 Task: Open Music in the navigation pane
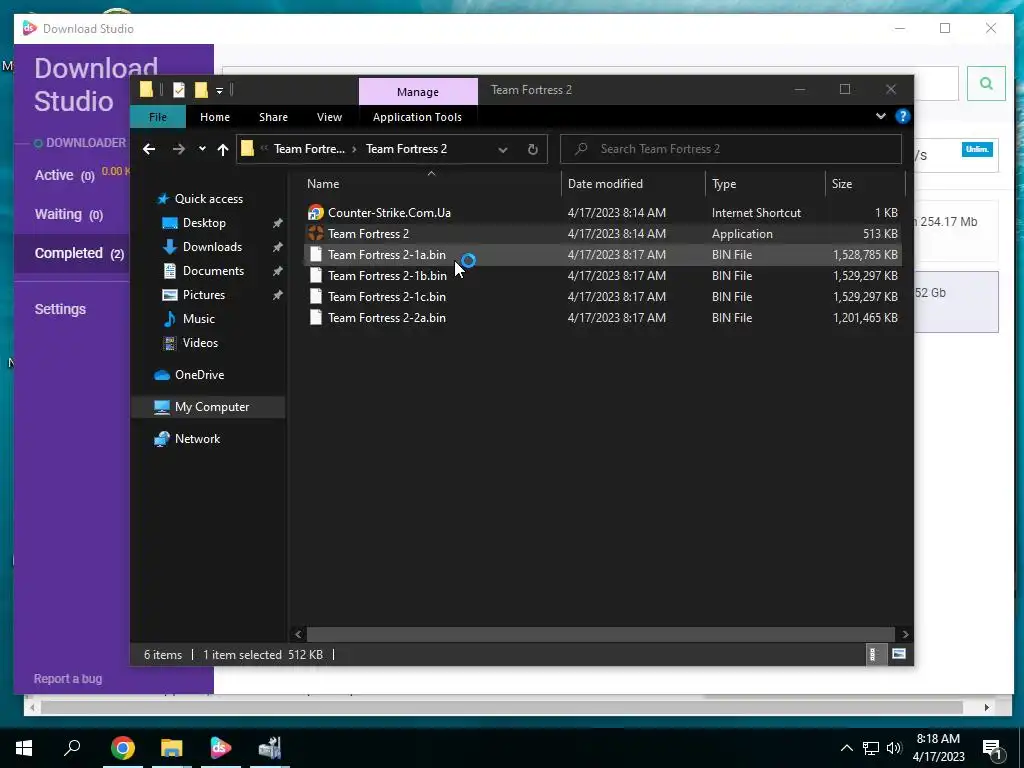tap(199, 319)
